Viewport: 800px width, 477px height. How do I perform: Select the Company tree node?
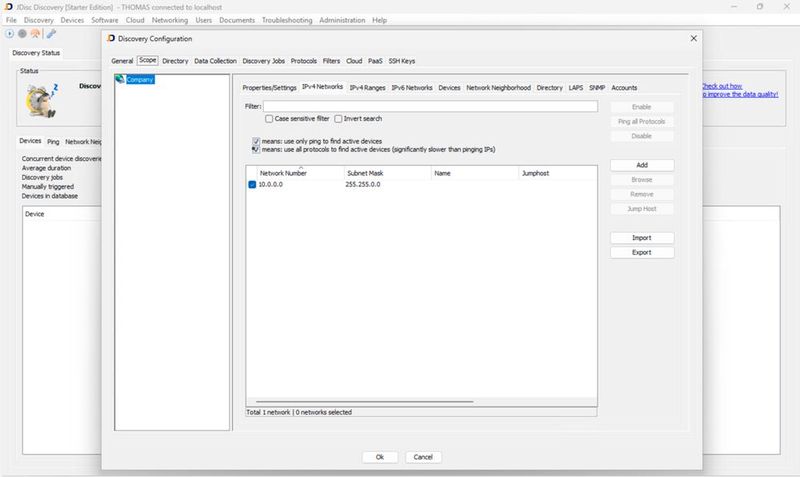click(140, 80)
